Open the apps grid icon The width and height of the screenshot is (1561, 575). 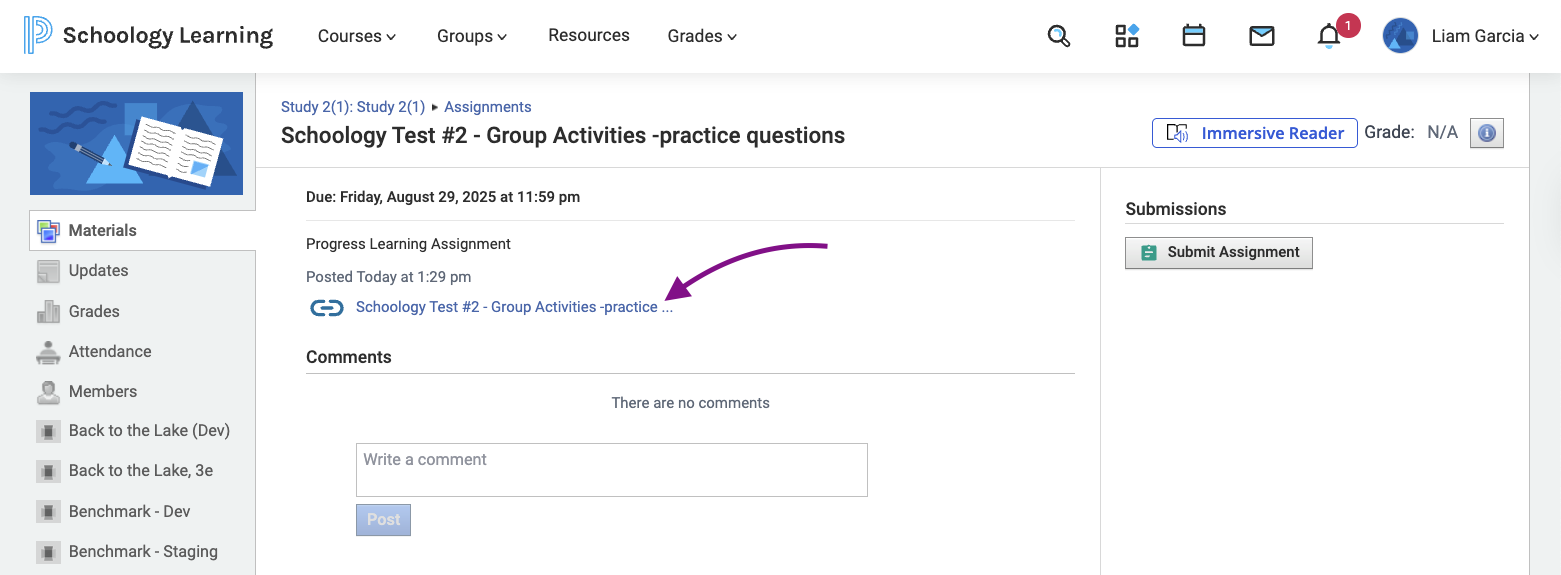(x=1127, y=36)
